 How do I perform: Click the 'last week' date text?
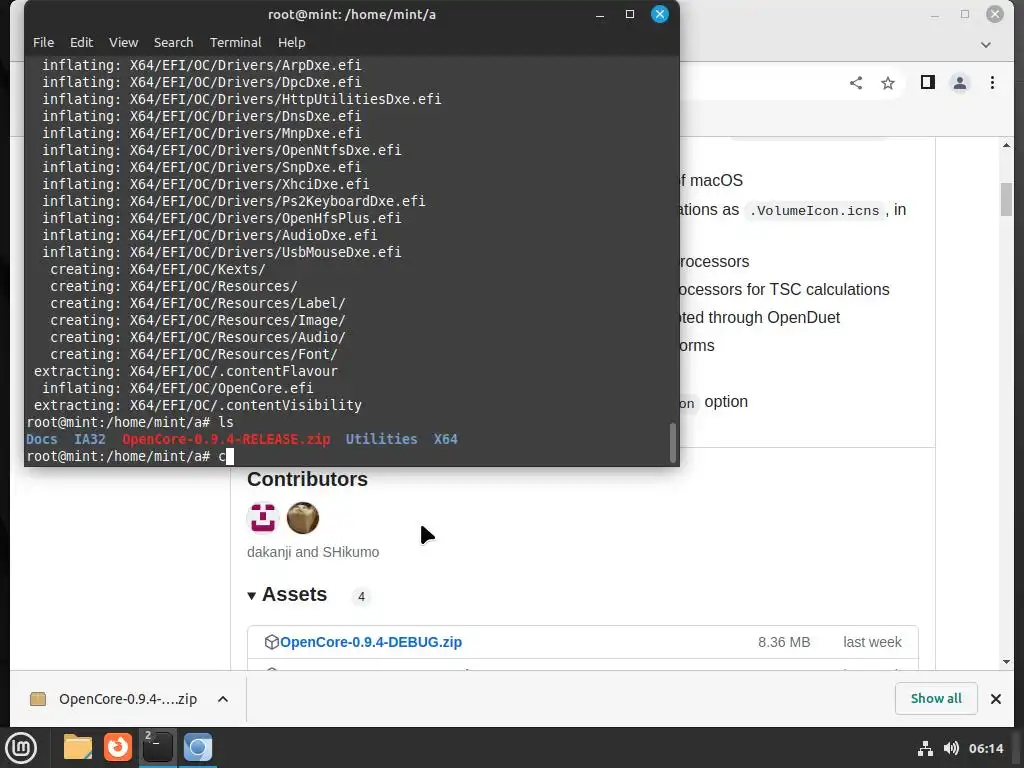872,642
